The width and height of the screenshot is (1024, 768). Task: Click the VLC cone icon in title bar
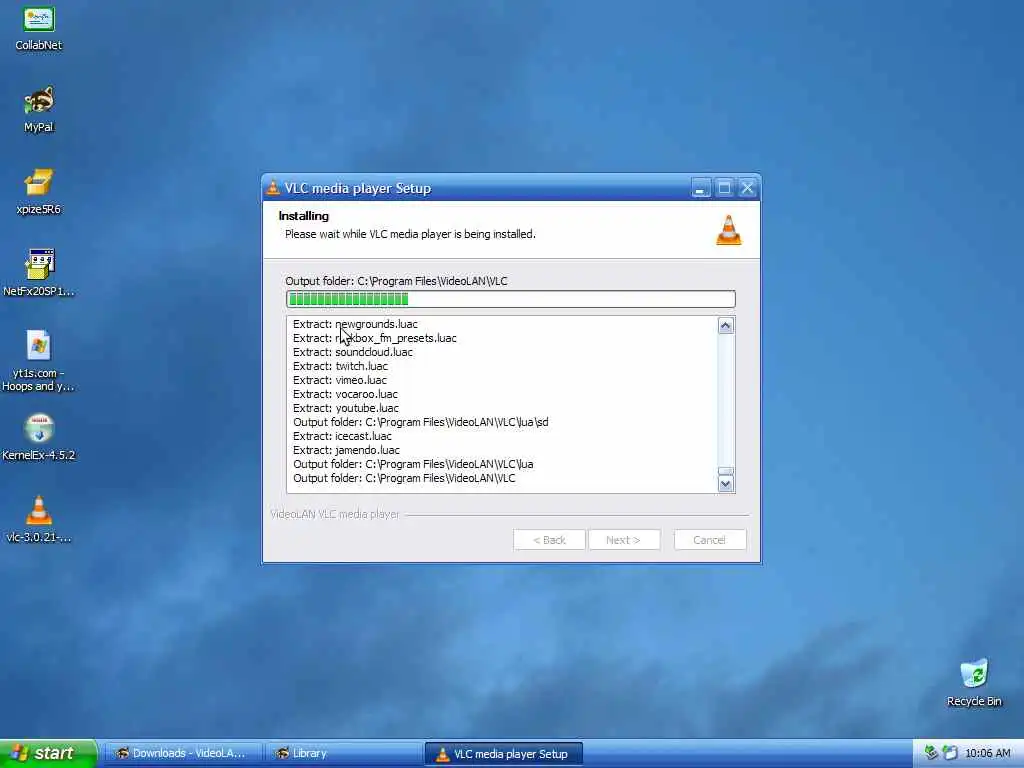273,188
